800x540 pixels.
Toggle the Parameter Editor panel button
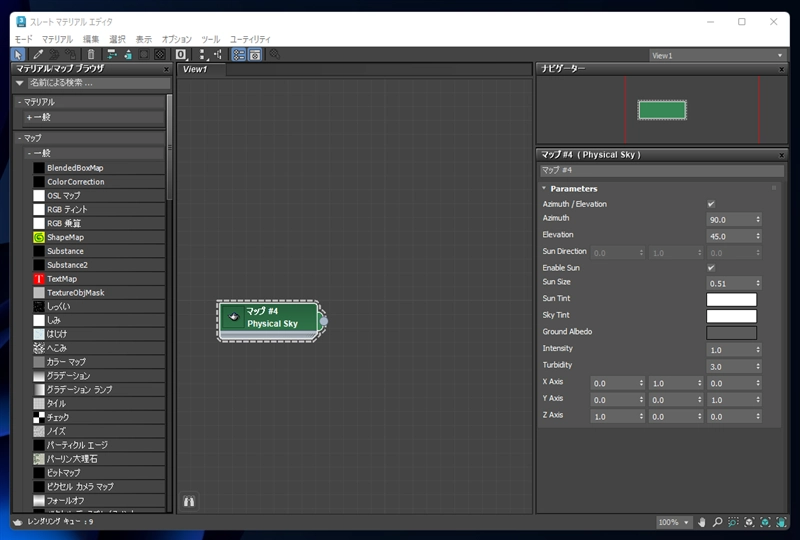coord(255,55)
